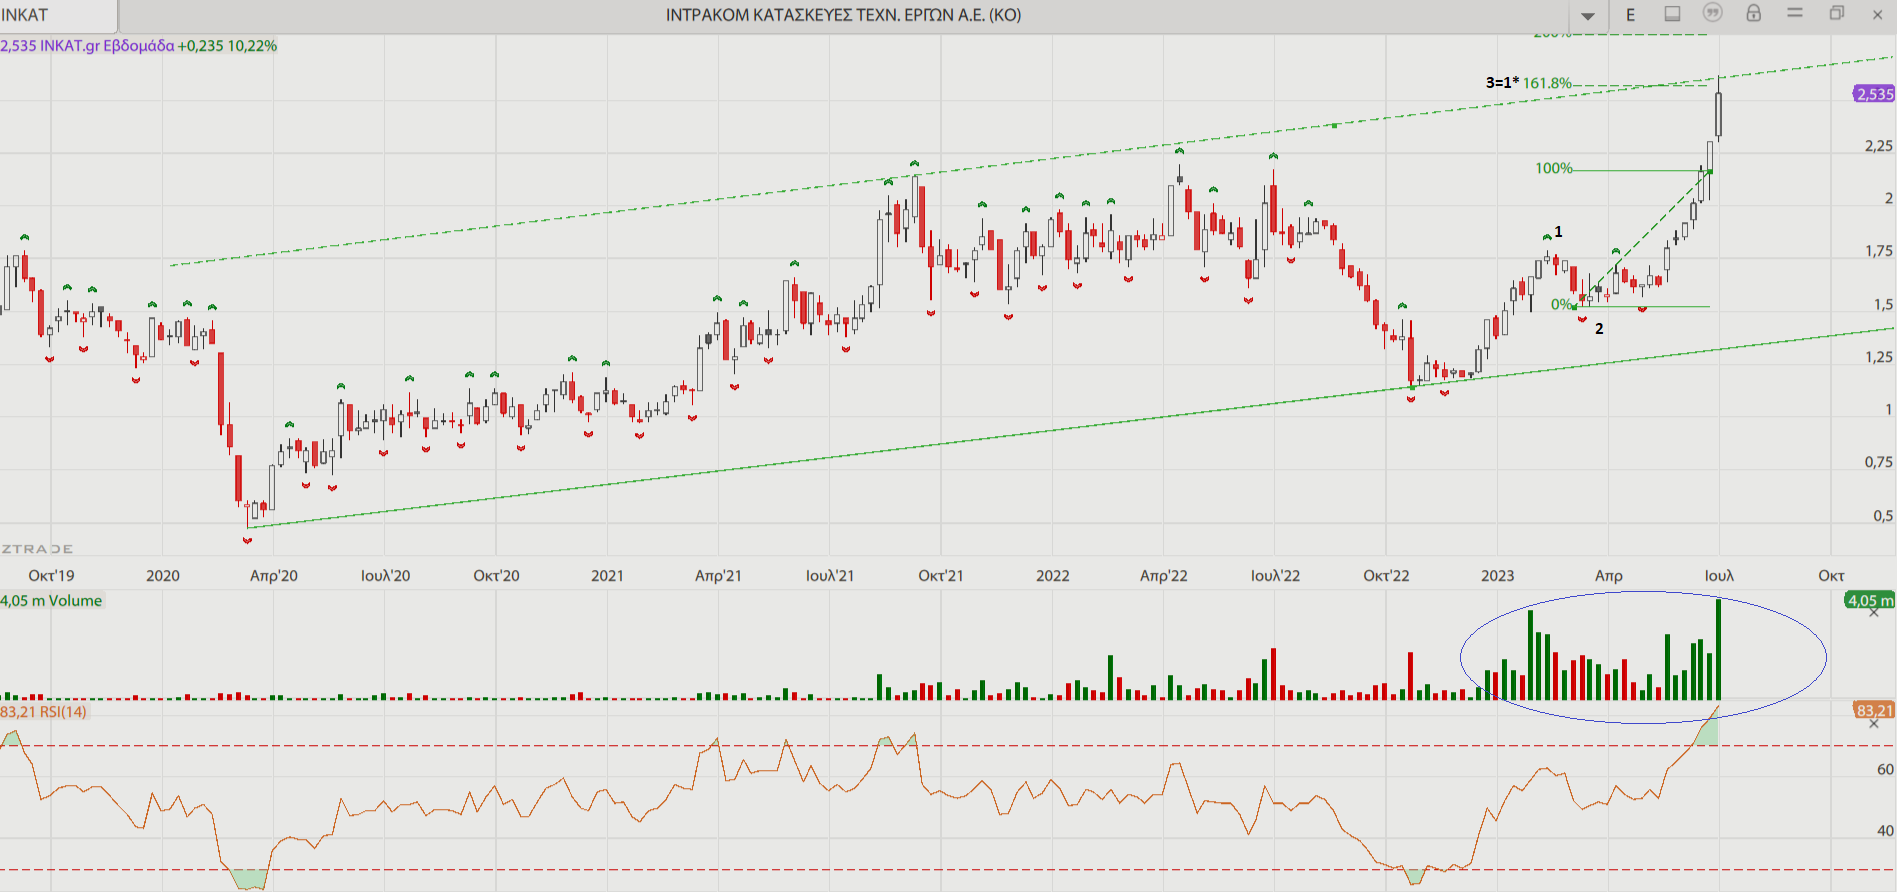Open the two-line menu icon

tap(1795, 13)
